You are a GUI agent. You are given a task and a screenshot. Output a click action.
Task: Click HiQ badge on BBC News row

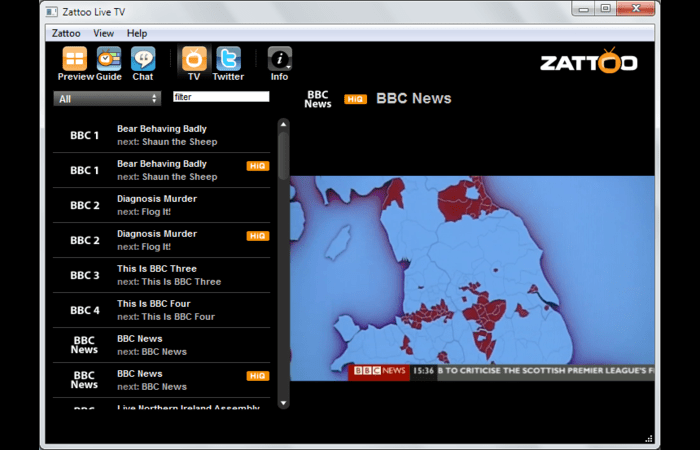(258, 376)
